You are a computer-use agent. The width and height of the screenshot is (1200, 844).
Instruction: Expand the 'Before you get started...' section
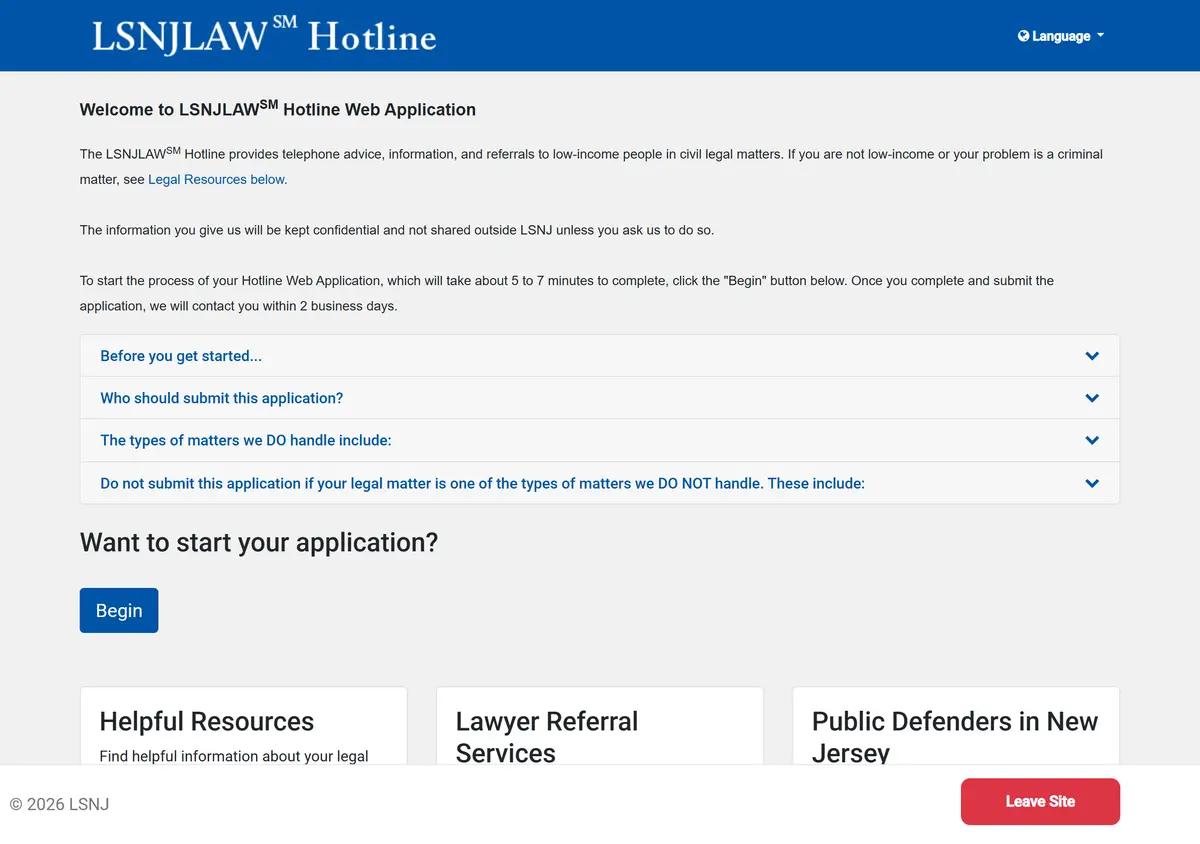pos(599,356)
